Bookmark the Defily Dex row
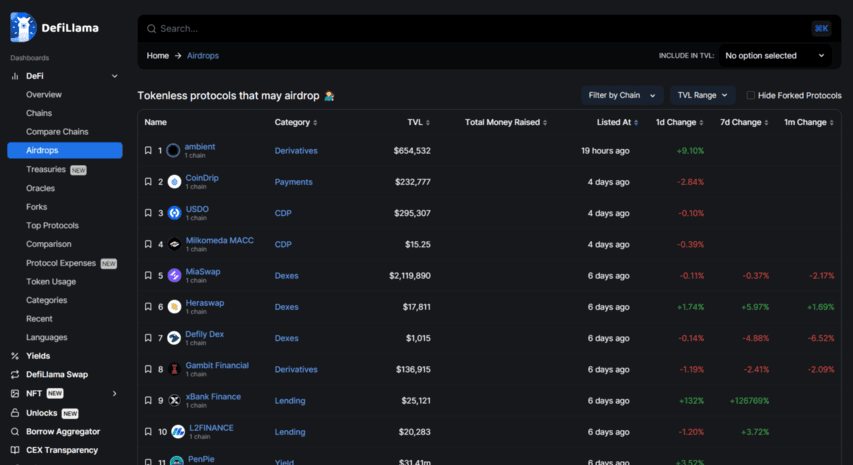This screenshot has width=853, height=465. click(148, 338)
